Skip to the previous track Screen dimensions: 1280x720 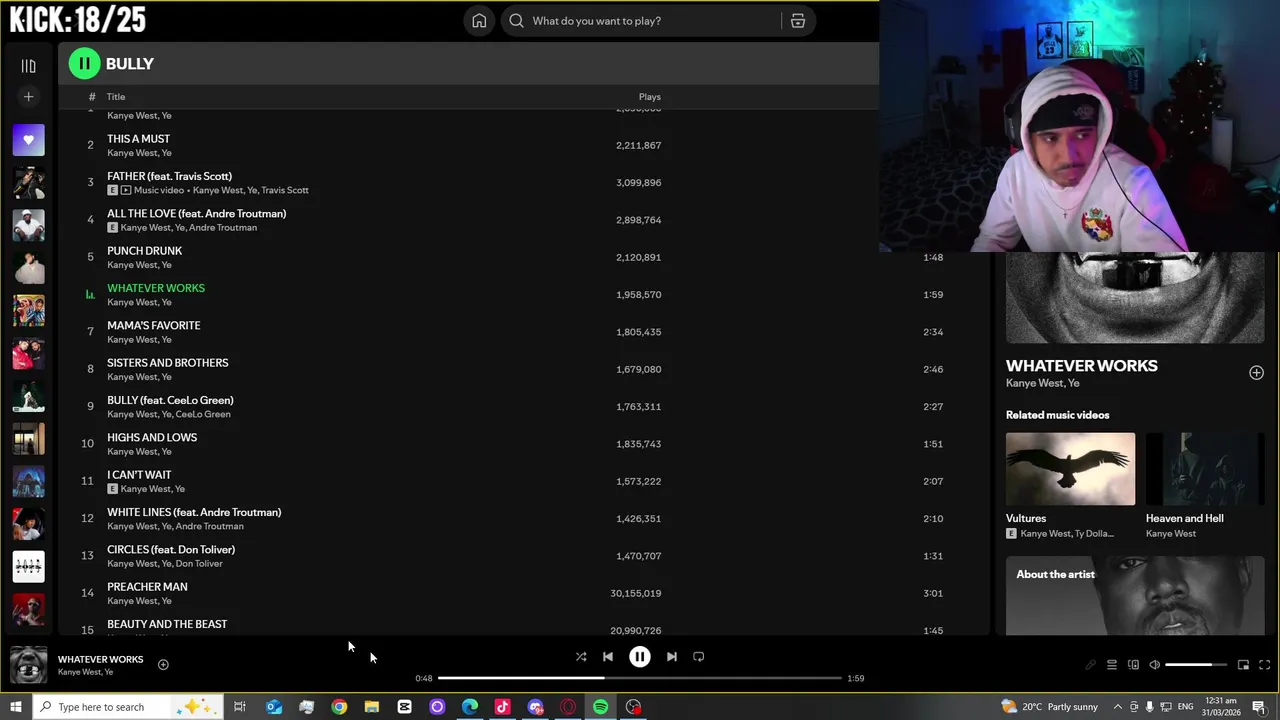click(x=607, y=657)
